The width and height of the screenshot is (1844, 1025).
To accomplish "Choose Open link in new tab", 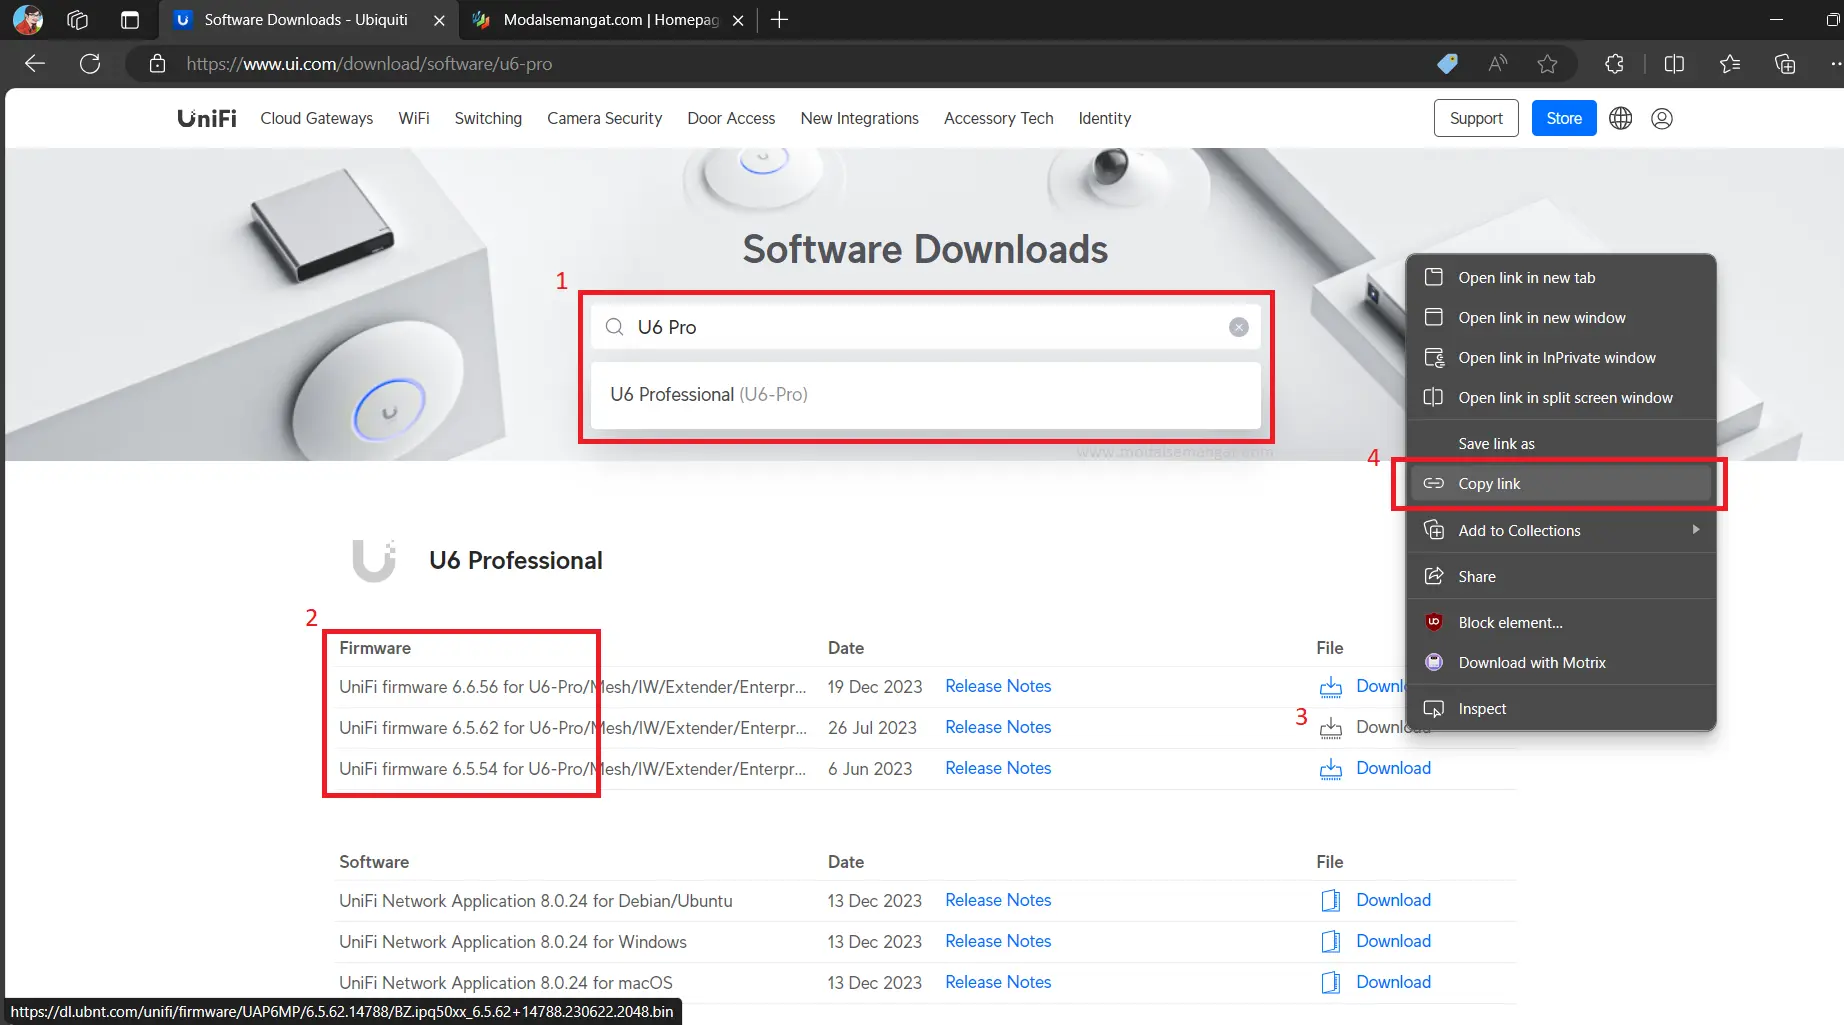I will pos(1561,278).
